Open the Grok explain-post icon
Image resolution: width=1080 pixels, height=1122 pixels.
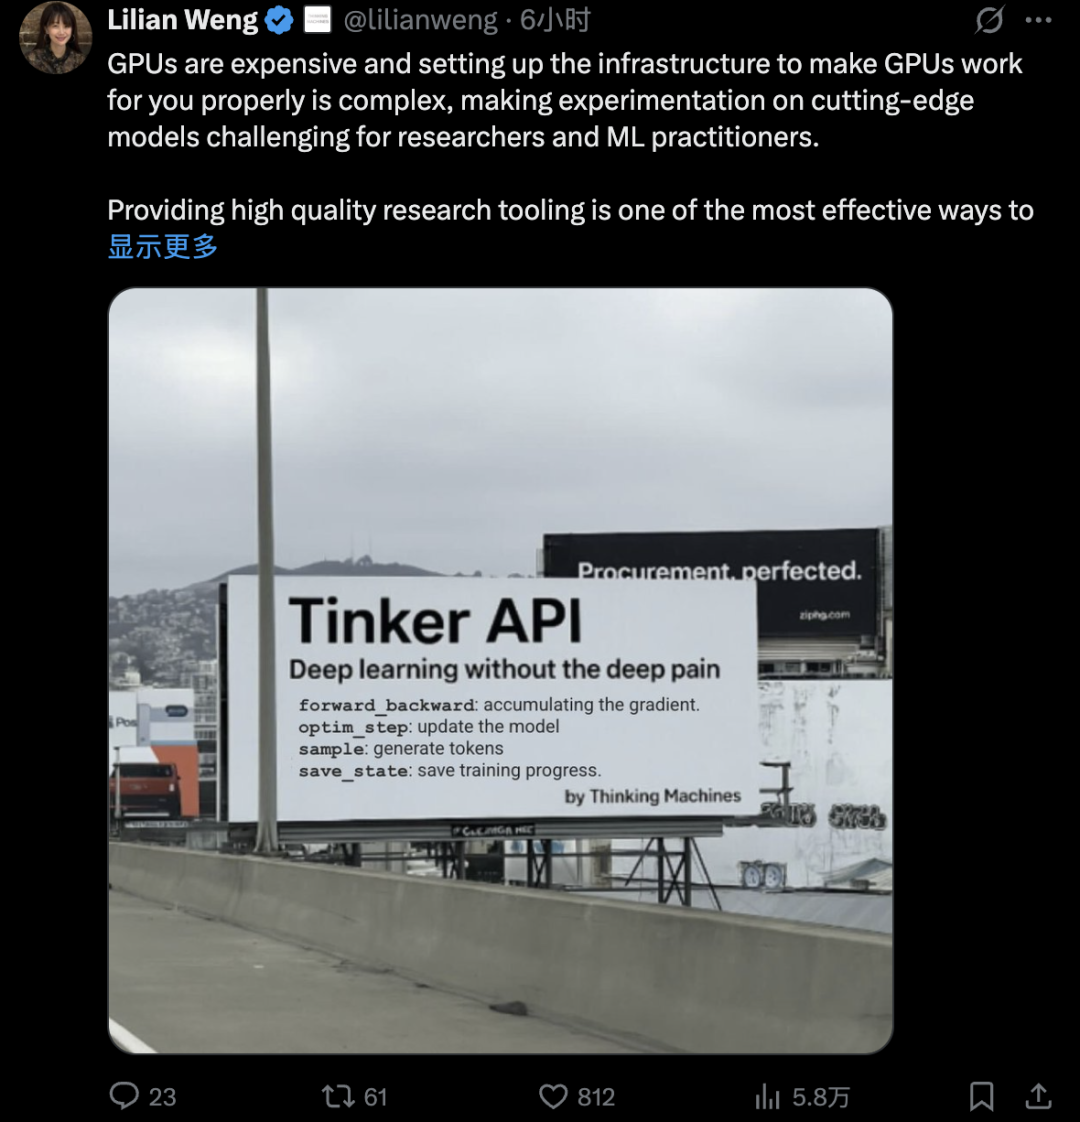coord(989,20)
